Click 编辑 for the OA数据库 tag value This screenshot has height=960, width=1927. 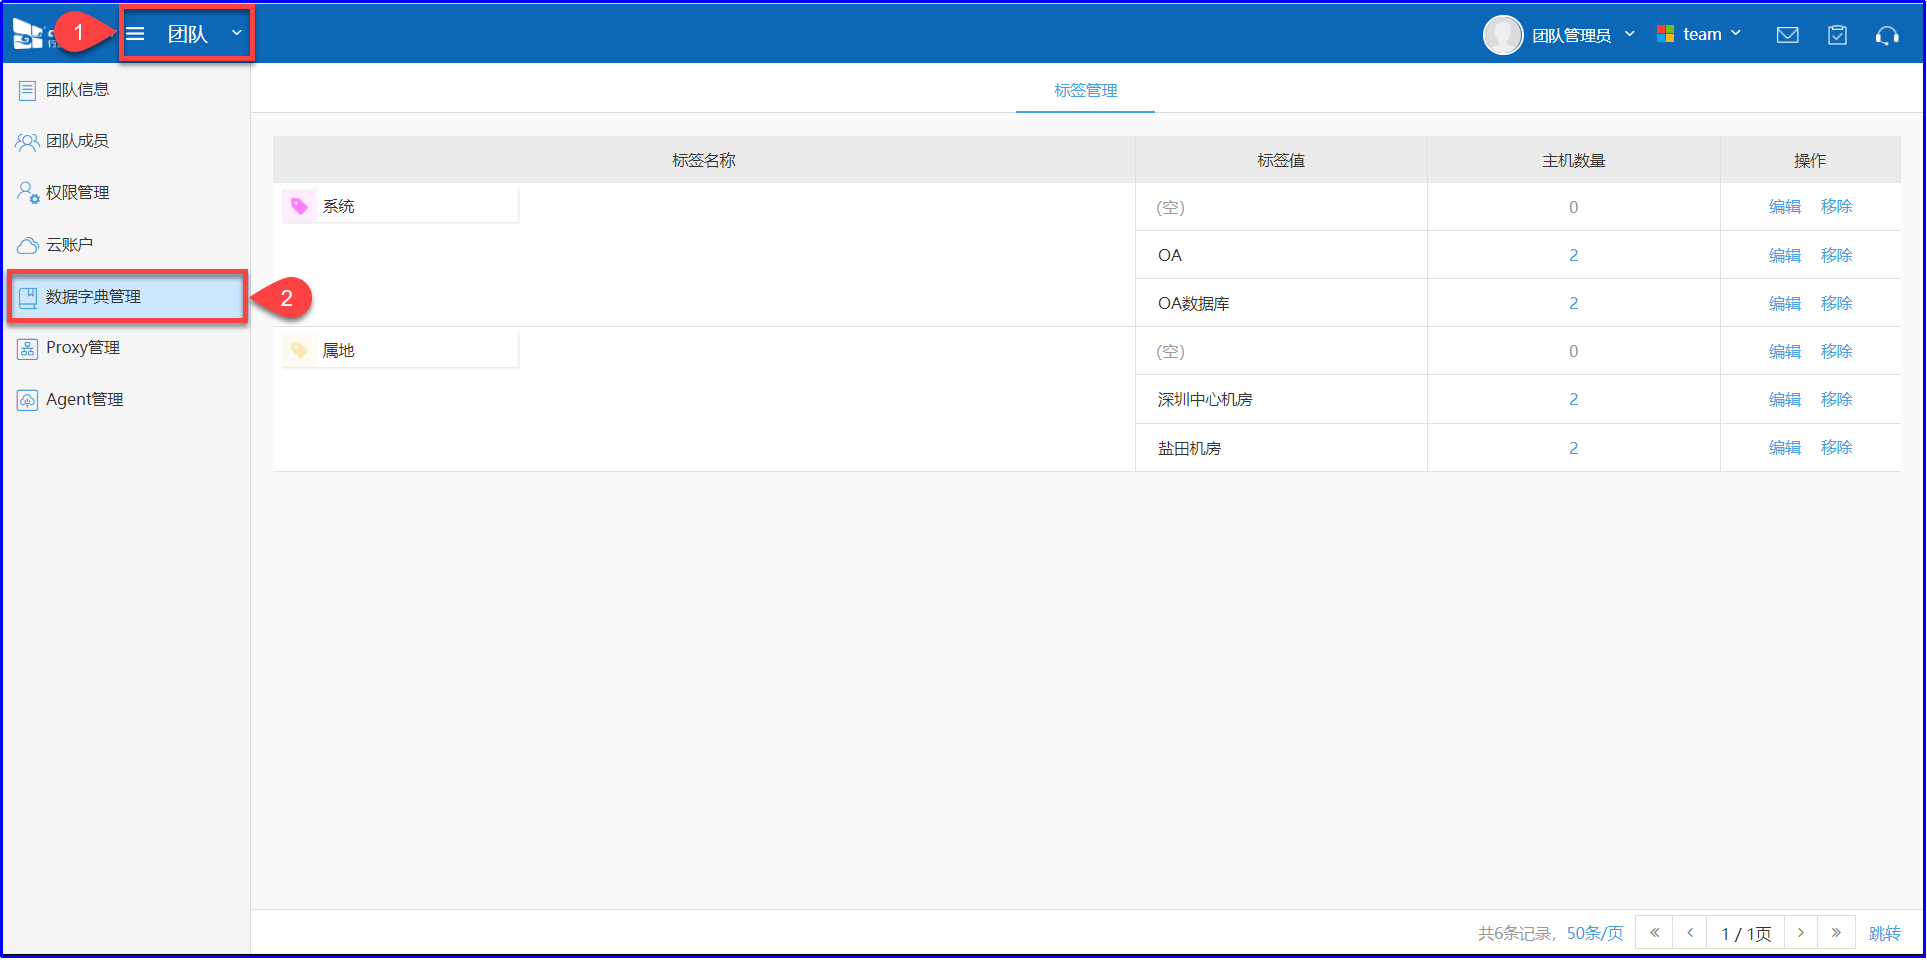pyautogui.click(x=1784, y=303)
